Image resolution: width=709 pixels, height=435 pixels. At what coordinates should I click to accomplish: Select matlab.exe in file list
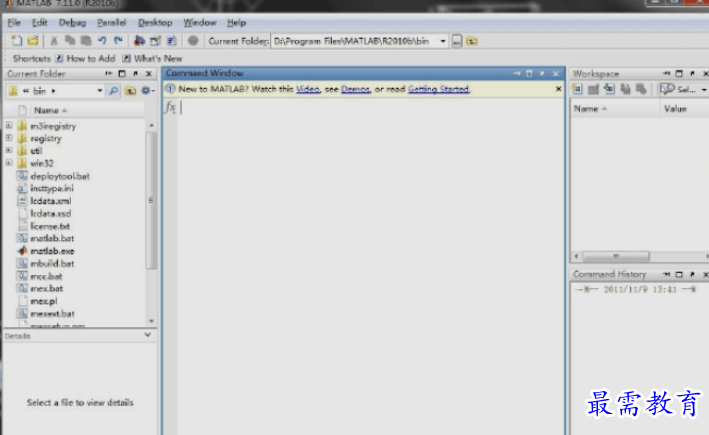click(52, 251)
